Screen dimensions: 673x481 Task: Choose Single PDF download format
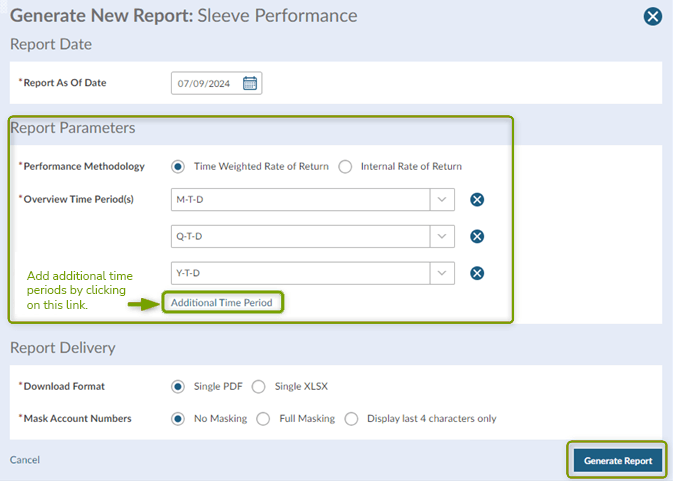pos(179,386)
